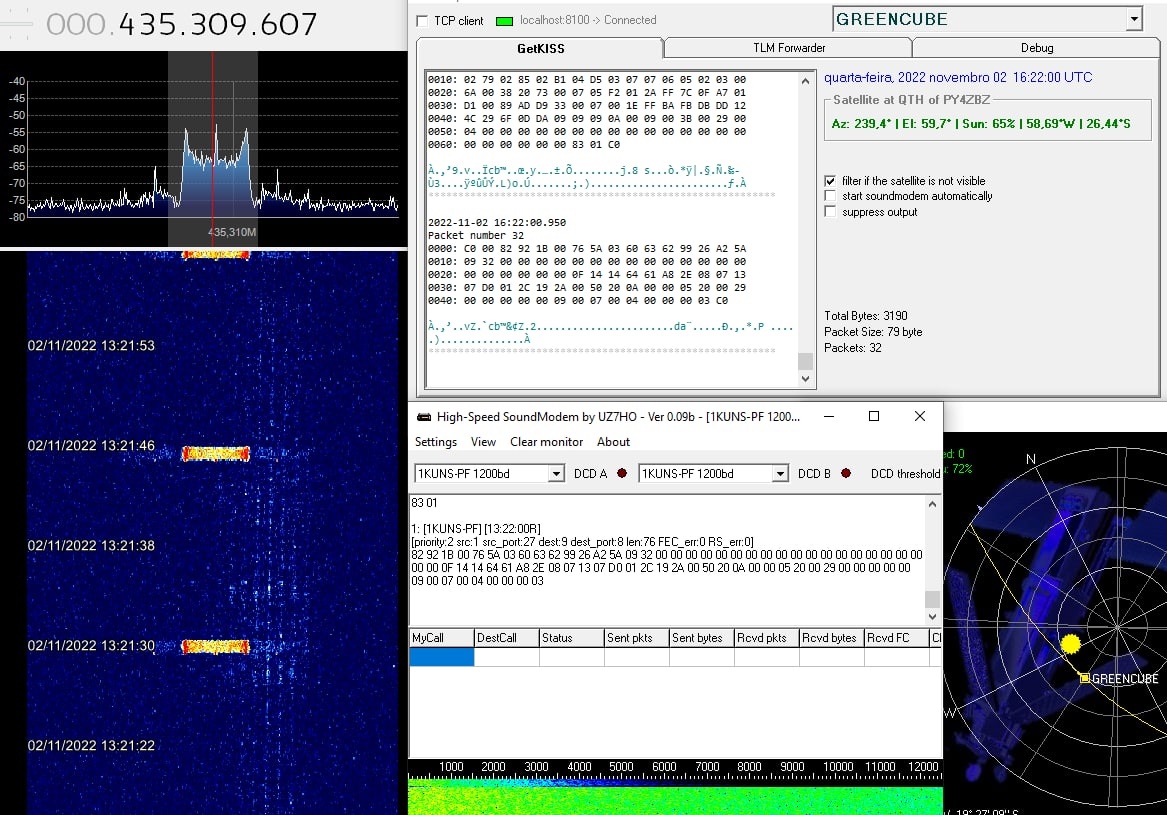Screen dimensions: 1167x815
Task: Uncheck filter if satellite is not visible
Action: pos(830,181)
